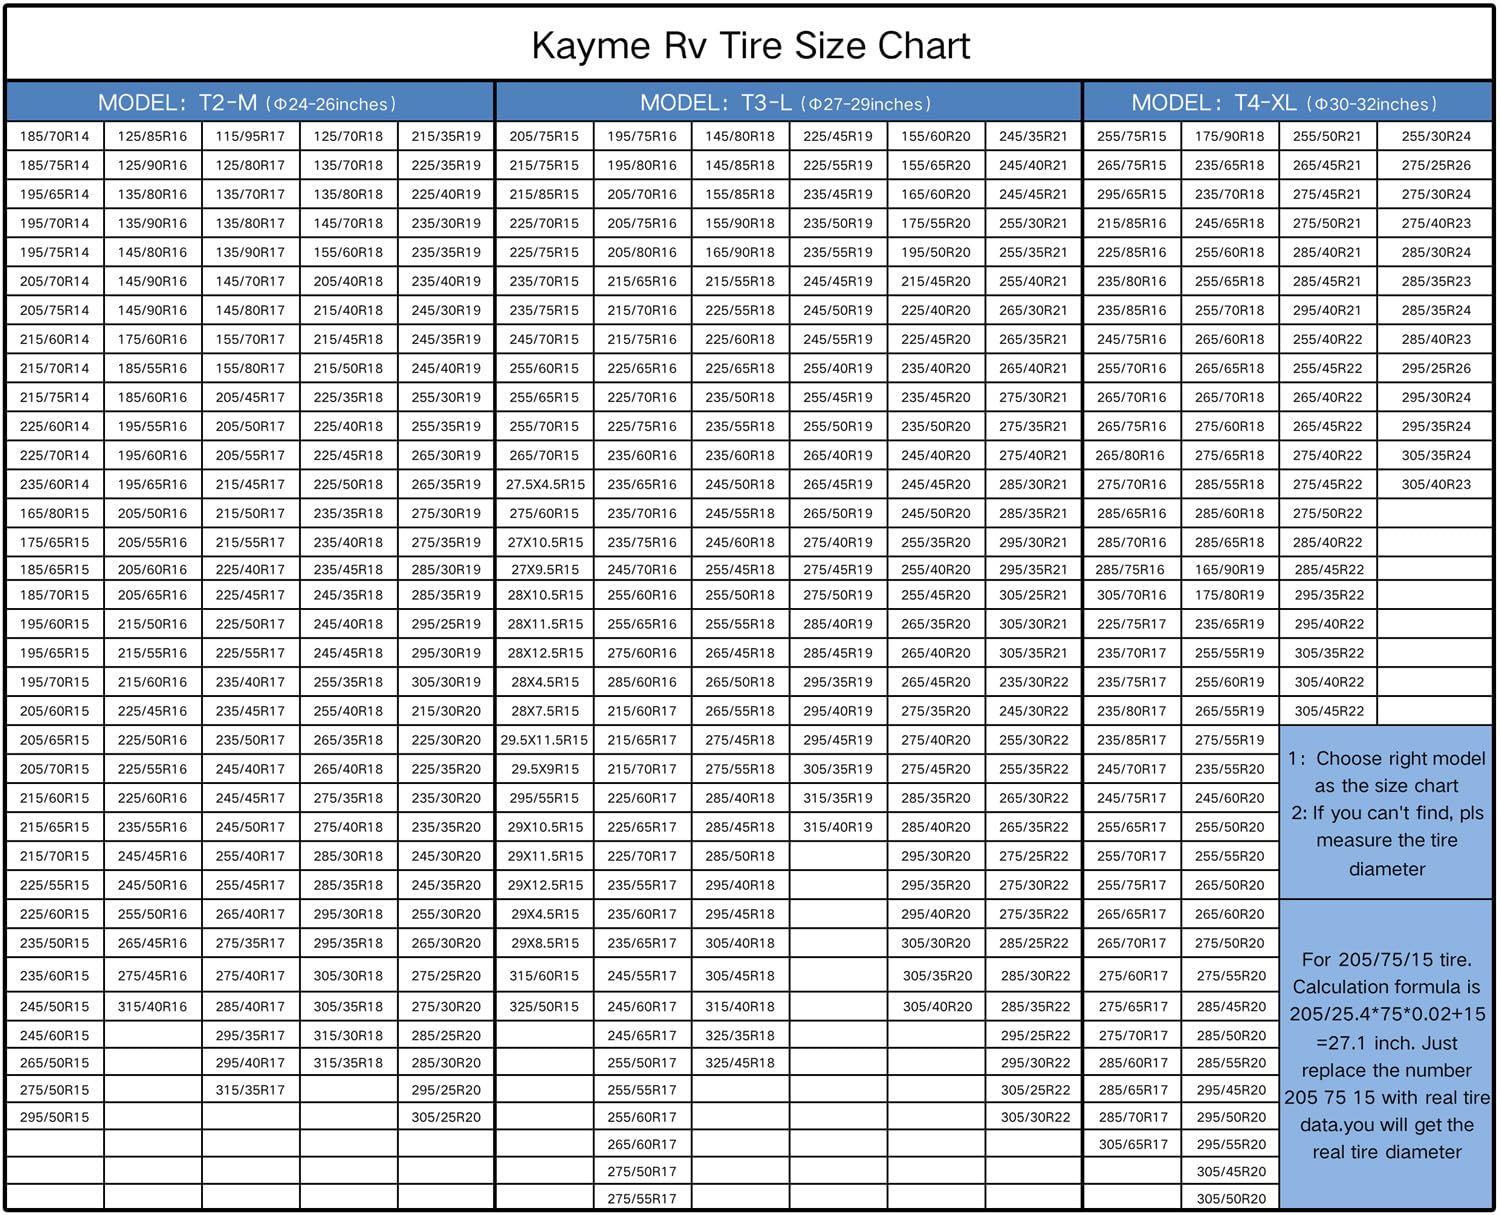Screen dimensions: 1500x1215
Task: Click the 185/70R14 tire size cell
Action: pyautogui.click(x=54, y=136)
